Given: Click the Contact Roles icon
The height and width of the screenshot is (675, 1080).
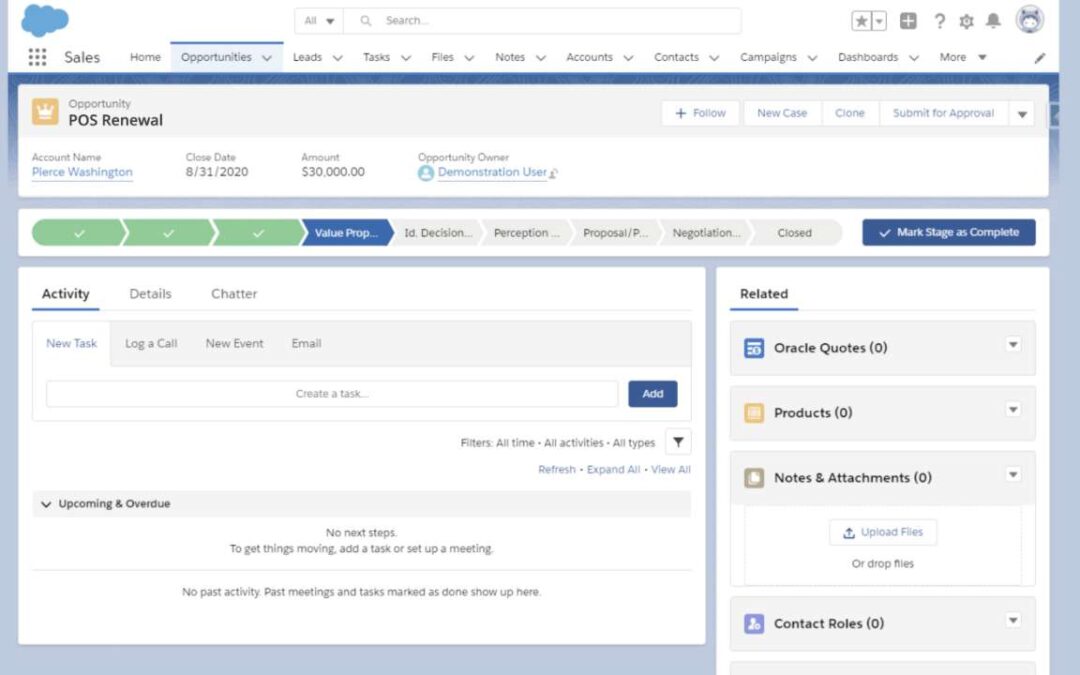Looking at the screenshot, I should pyautogui.click(x=754, y=623).
